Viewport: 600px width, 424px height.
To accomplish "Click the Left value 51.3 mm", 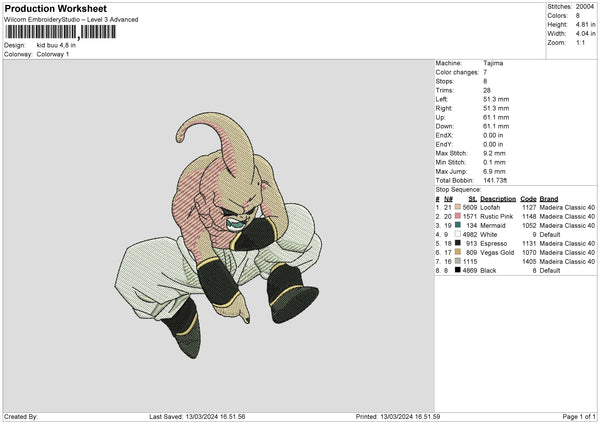I will 496,99.
